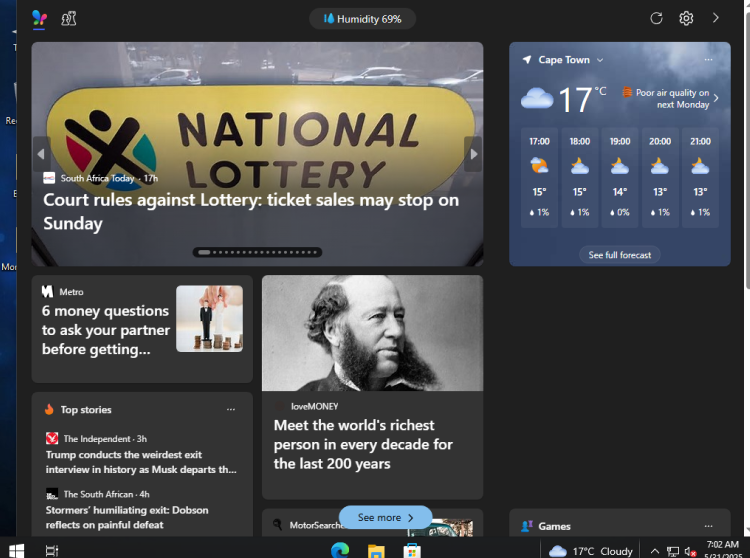Screen dimensions: 750x558
Task: Click the Games card icon
Action: click(527, 526)
